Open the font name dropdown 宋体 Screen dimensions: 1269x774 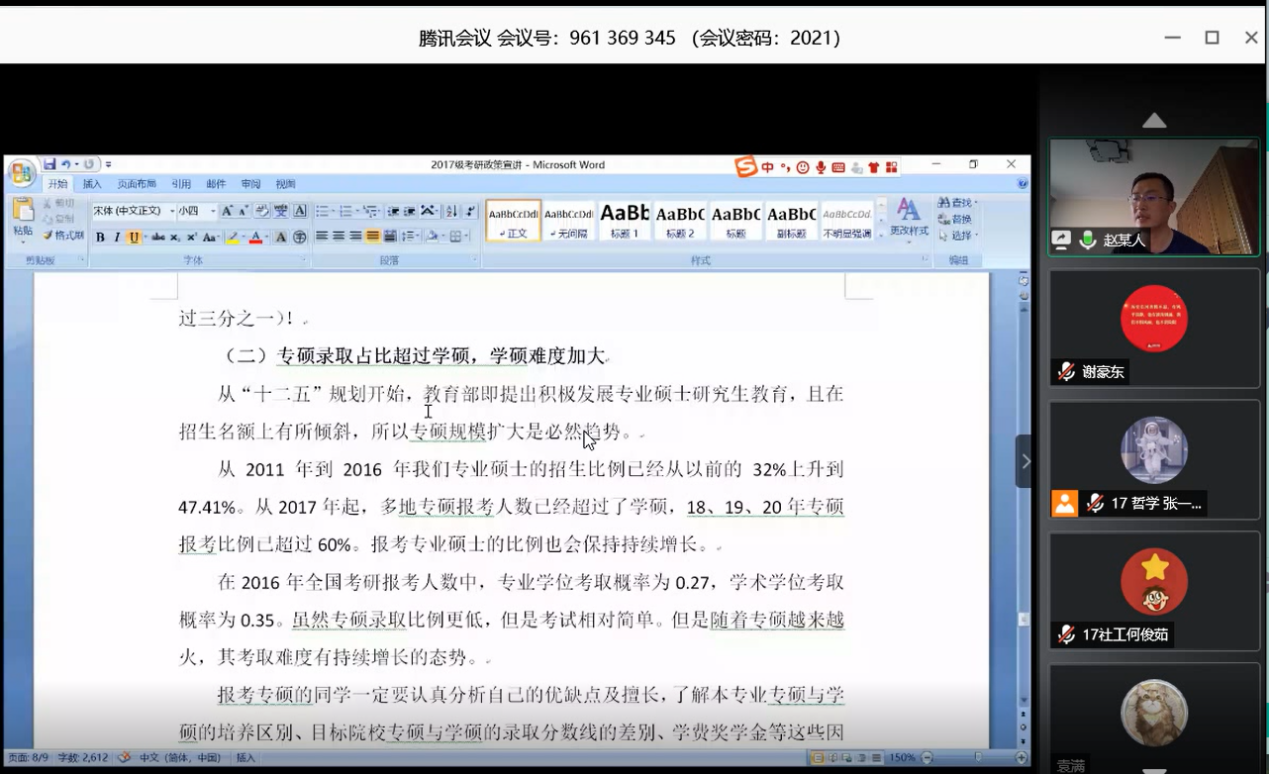(171, 211)
